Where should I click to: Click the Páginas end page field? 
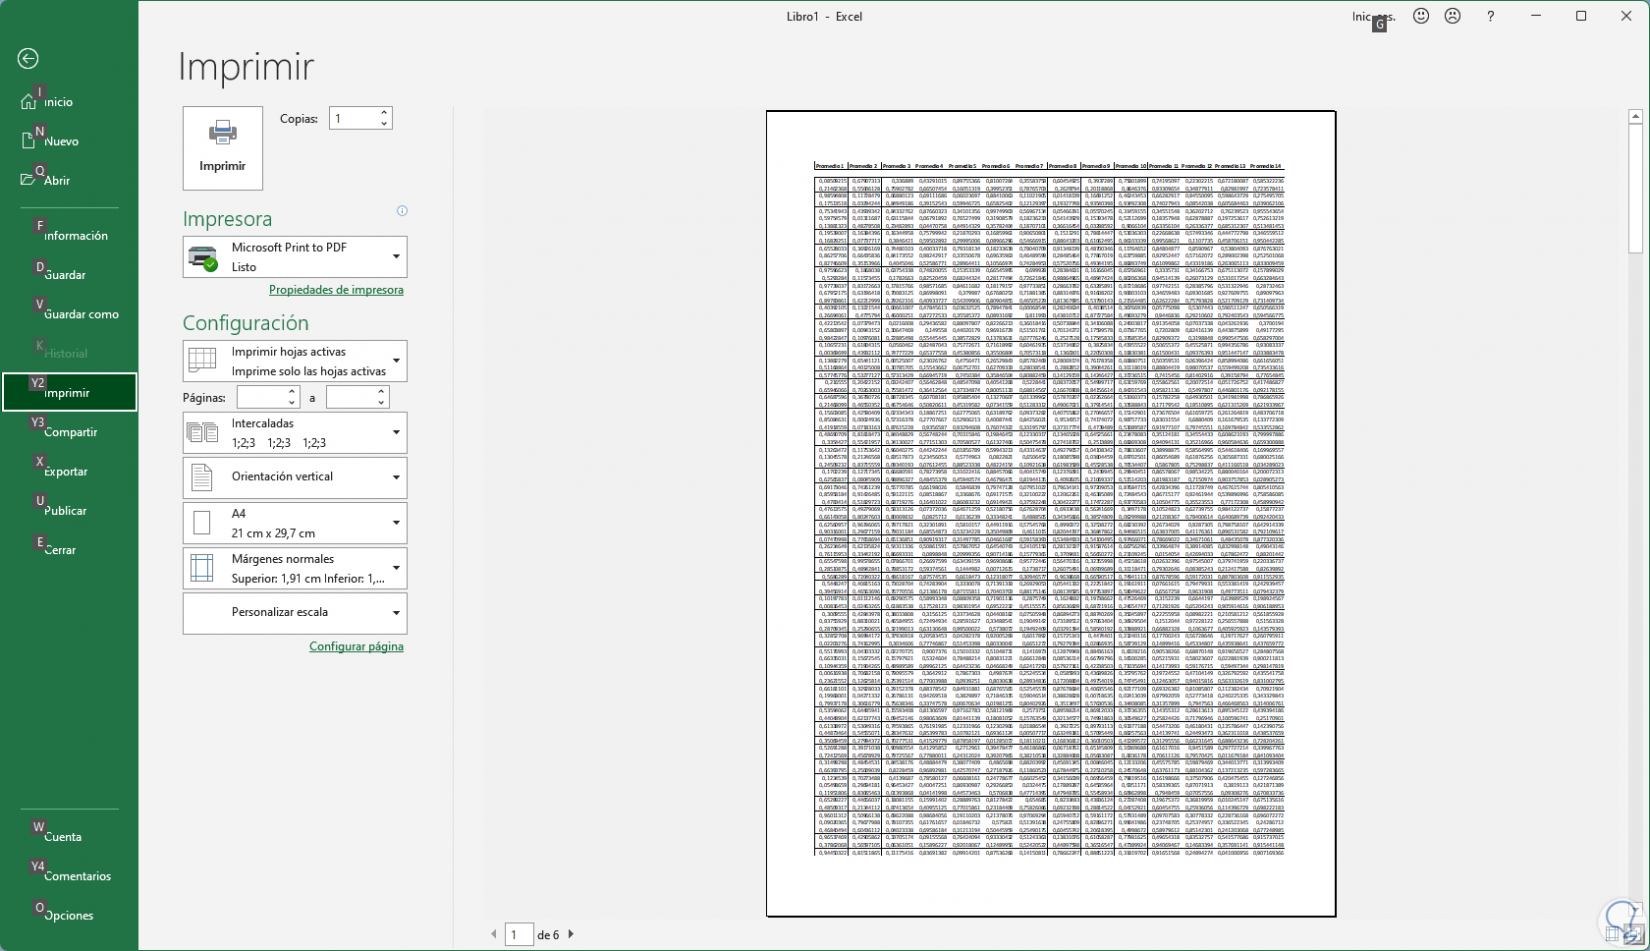350,398
